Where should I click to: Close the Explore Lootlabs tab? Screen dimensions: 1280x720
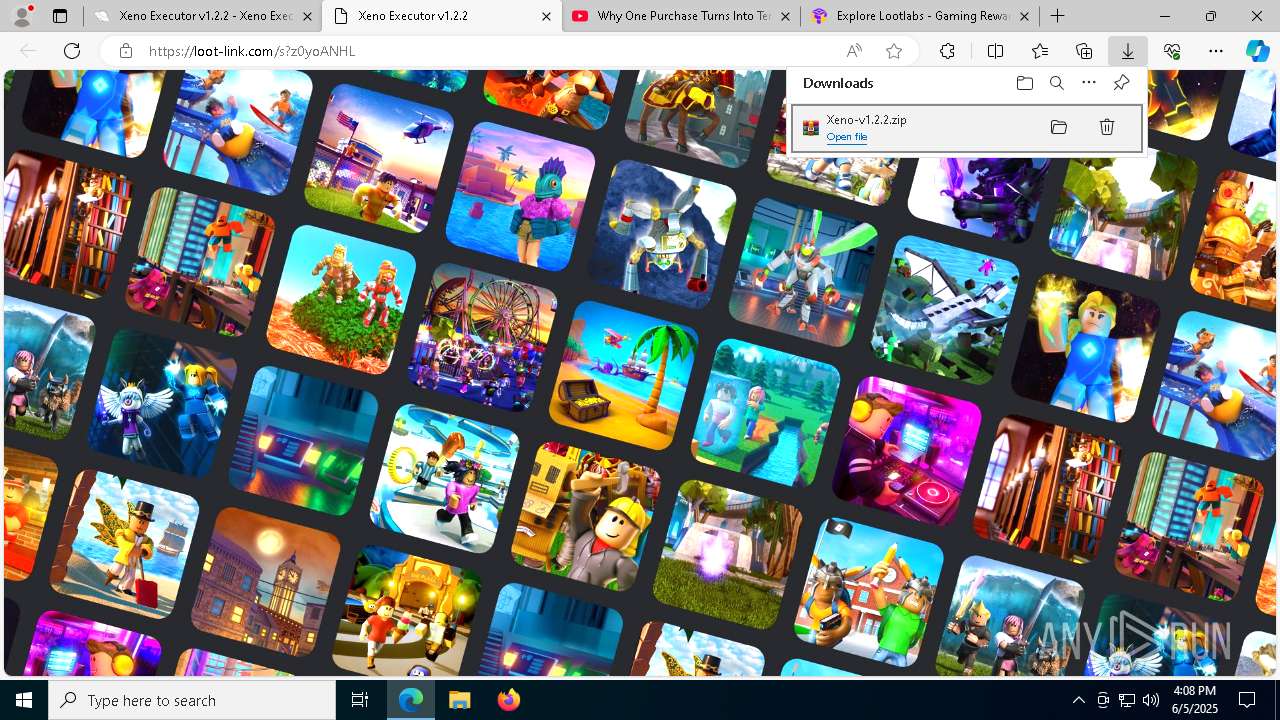tap(1024, 16)
